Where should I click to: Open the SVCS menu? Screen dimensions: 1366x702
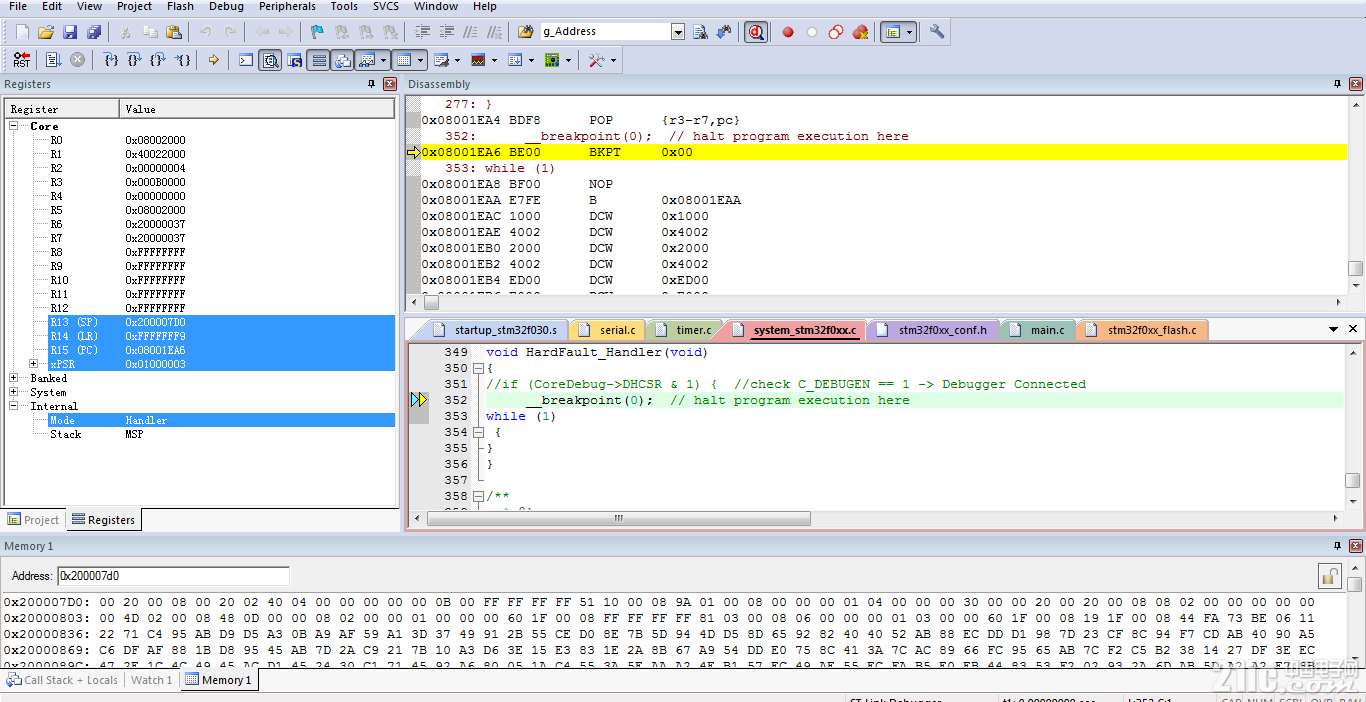tap(386, 7)
